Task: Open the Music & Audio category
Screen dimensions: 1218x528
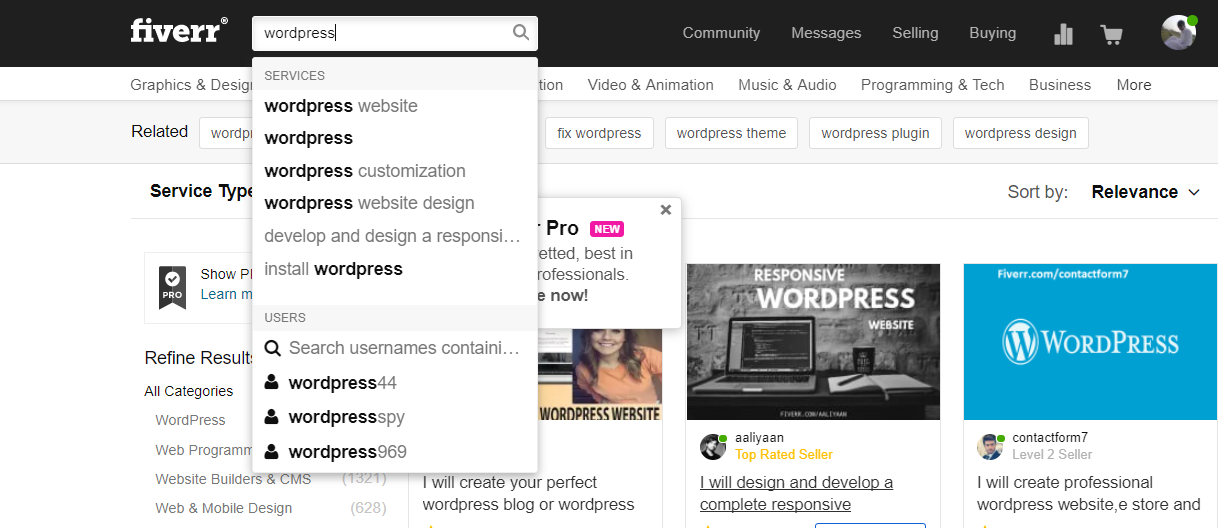Action: point(787,85)
